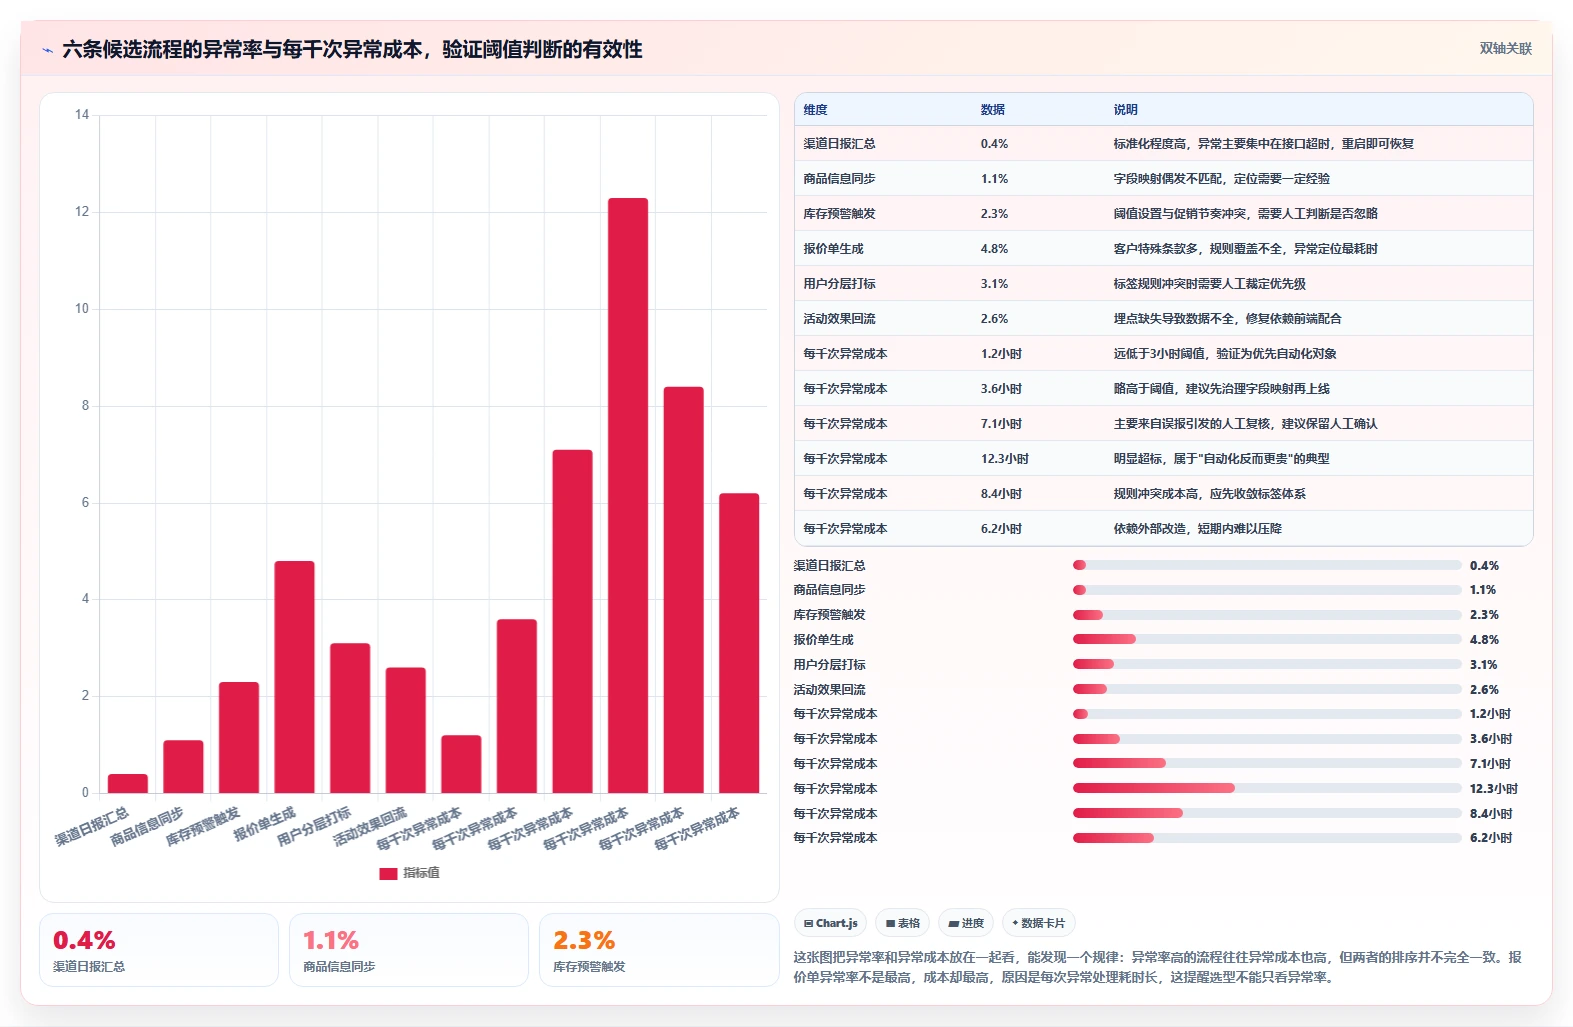The height and width of the screenshot is (1027, 1573).
Task: Click the 数据 table column header
Action: point(992,110)
